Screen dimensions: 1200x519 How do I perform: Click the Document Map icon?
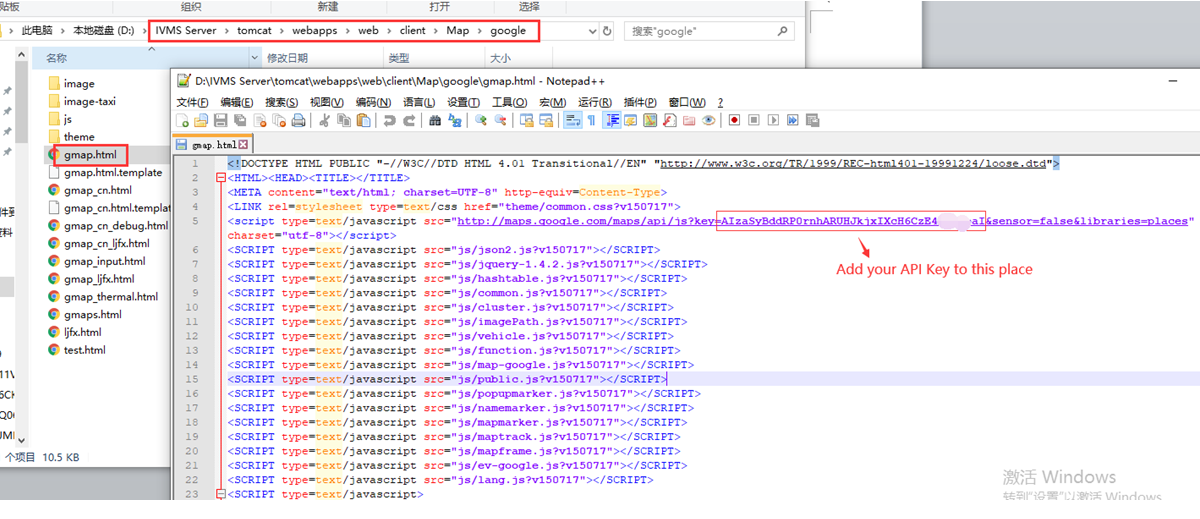[650, 120]
